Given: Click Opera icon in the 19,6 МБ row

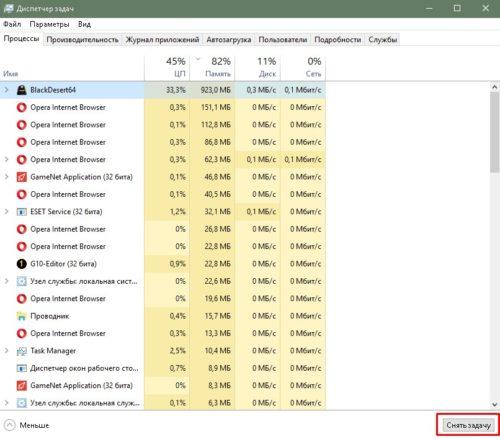Looking at the screenshot, I should [x=22, y=298].
